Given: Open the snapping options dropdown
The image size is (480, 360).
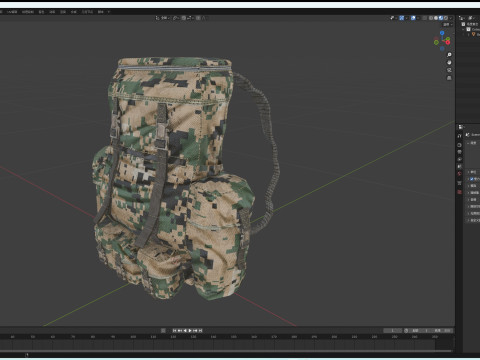Looking at the screenshot, I should (x=190, y=18).
